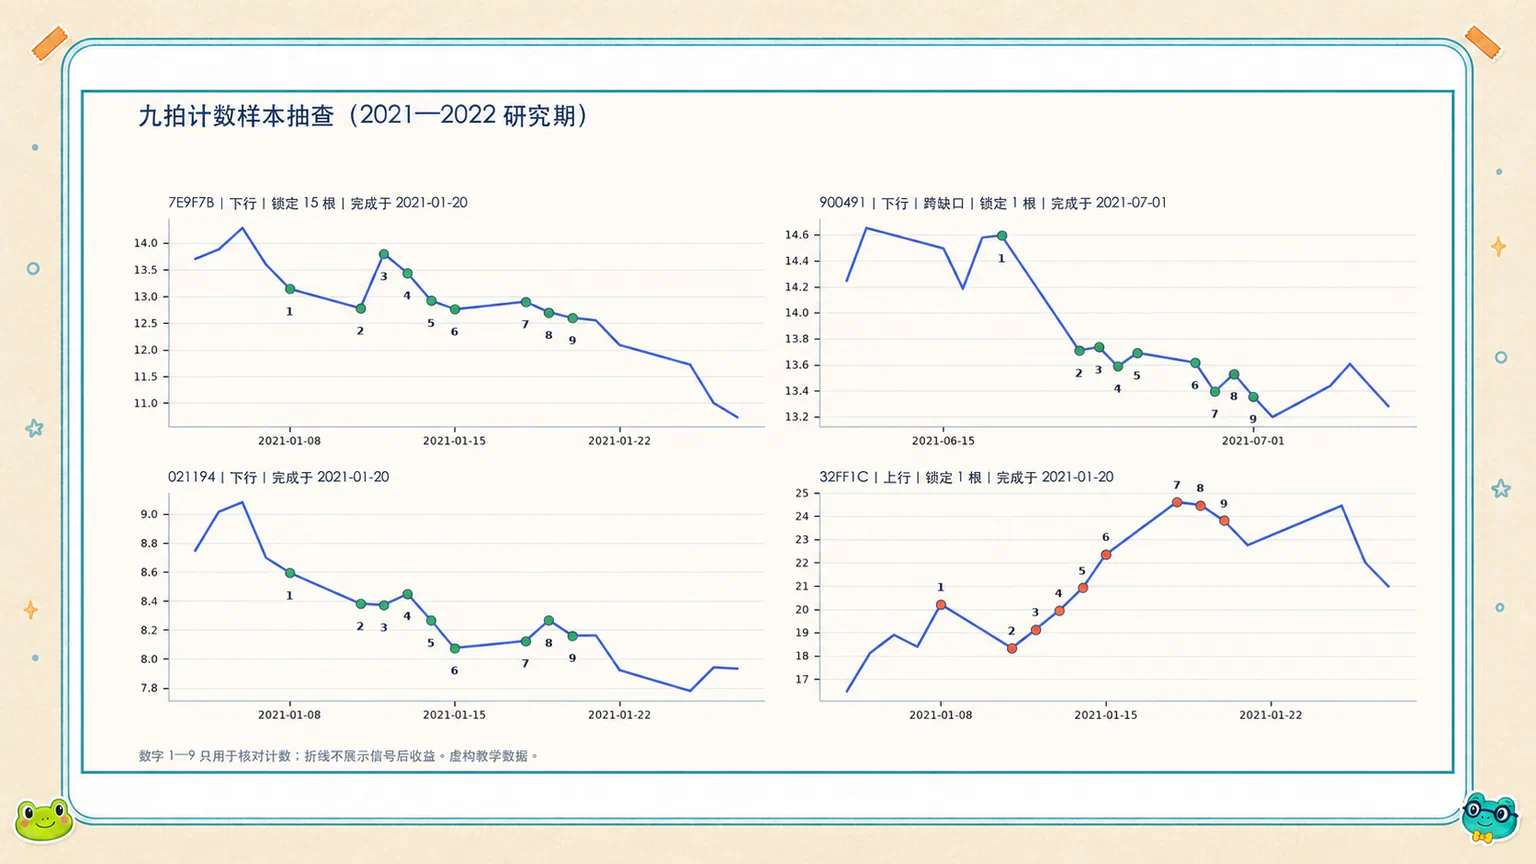Viewport: 1536px width, 864px height.
Task: Click count marker 2 in the 7E9F7B chart
Action: coord(361,309)
